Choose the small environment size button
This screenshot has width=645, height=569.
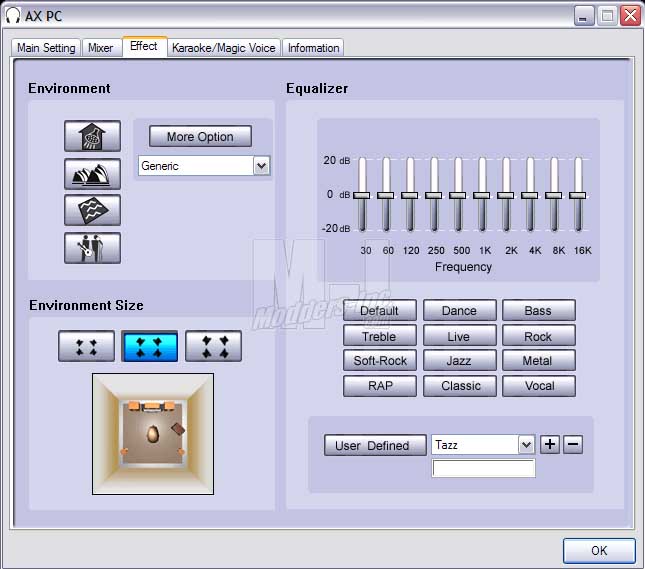click(86, 346)
